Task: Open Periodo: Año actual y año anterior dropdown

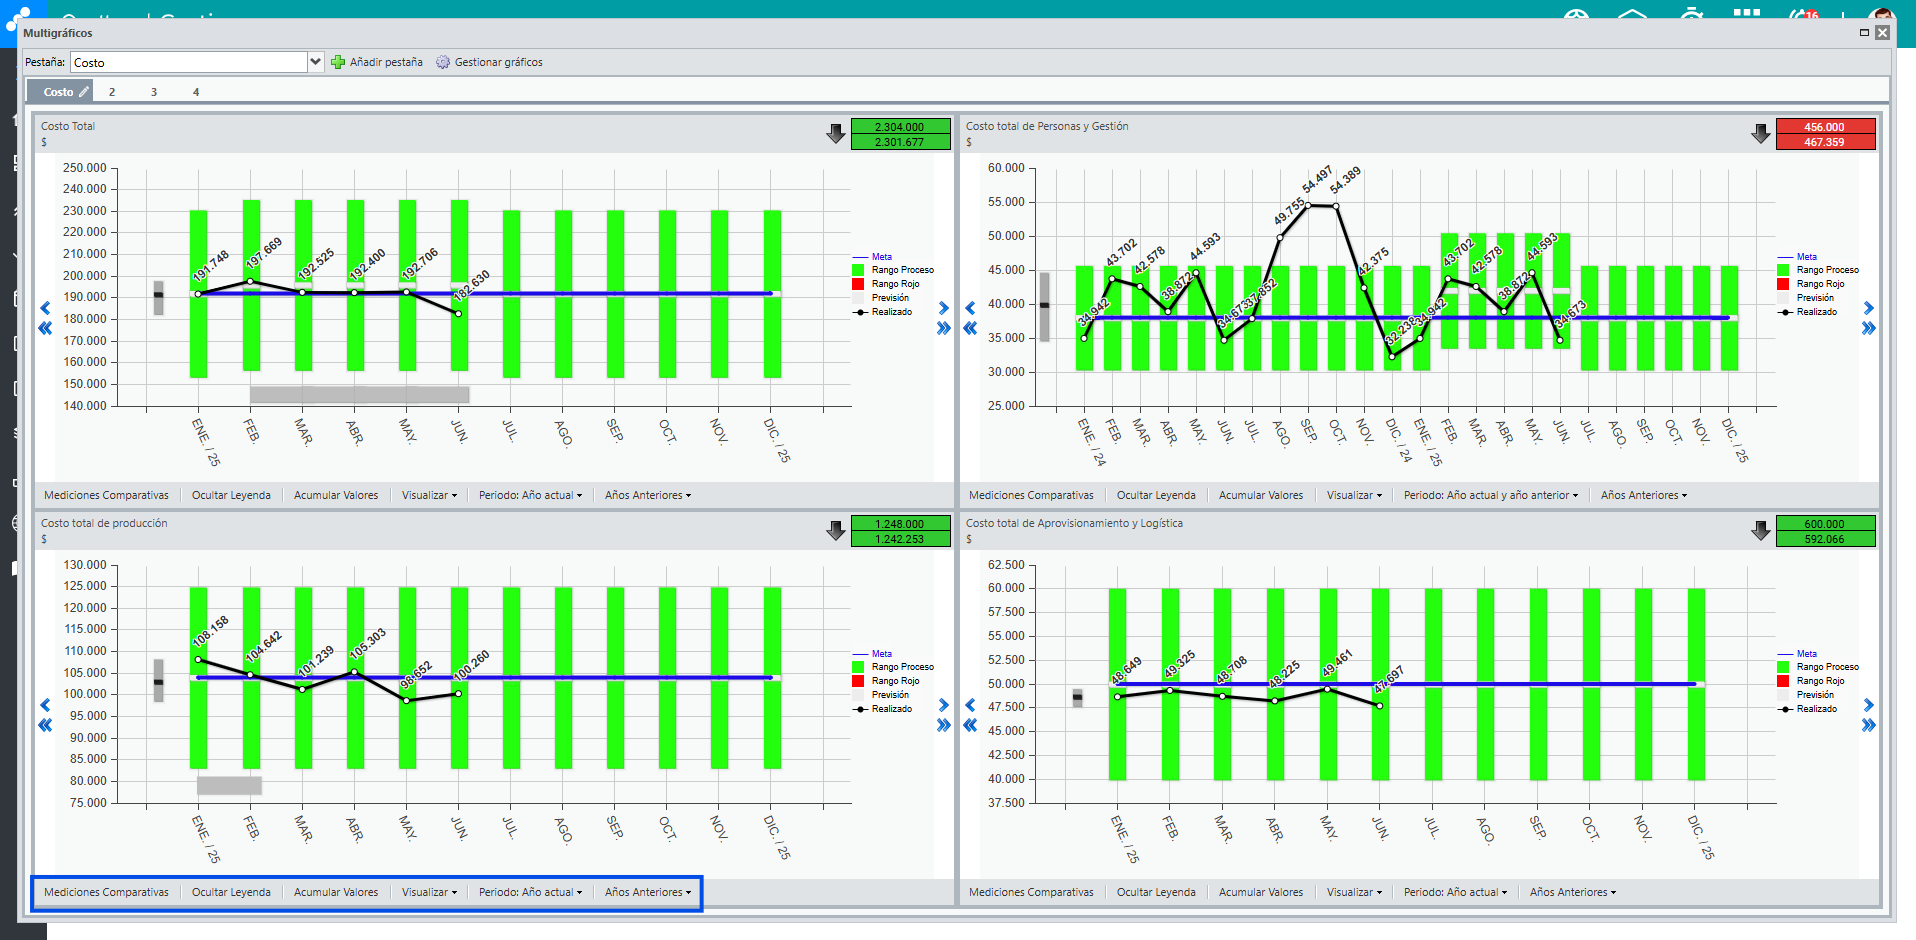Action: [1490, 495]
